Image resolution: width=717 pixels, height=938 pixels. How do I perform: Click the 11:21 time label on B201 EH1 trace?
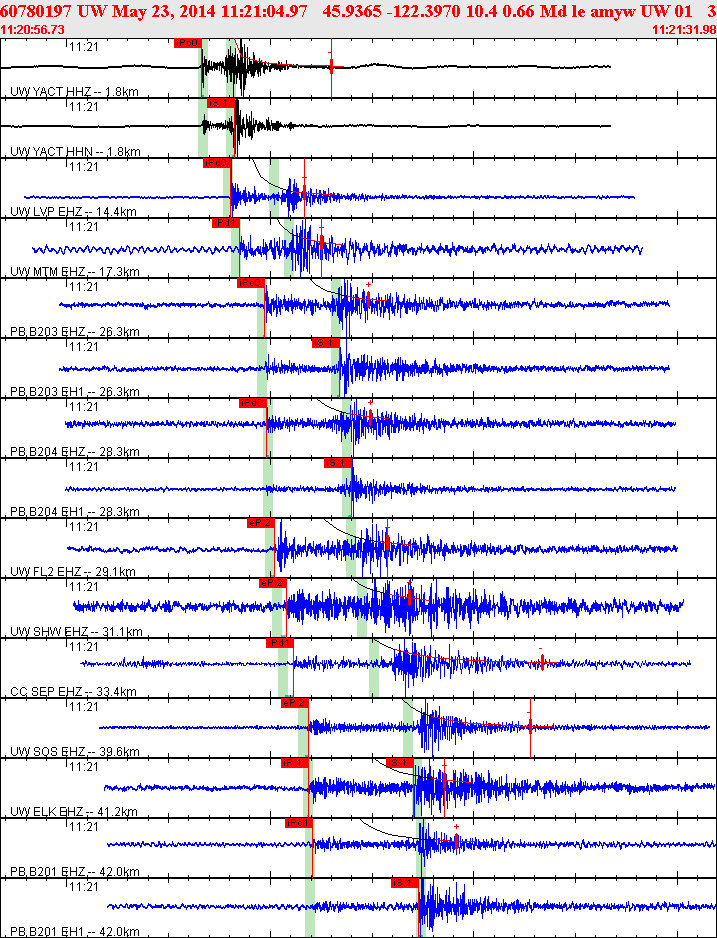(x=84, y=887)
